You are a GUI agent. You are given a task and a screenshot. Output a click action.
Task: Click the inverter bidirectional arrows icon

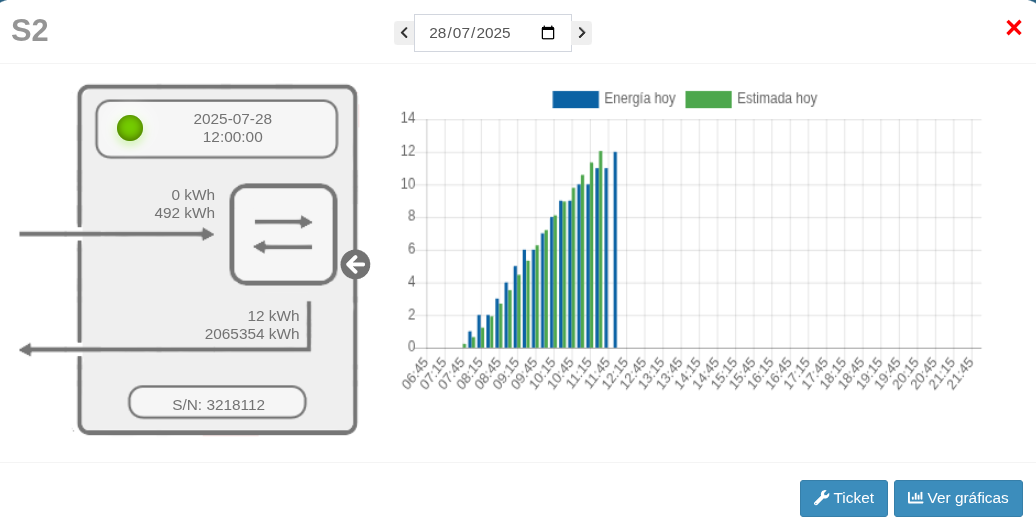pos(283,234)
